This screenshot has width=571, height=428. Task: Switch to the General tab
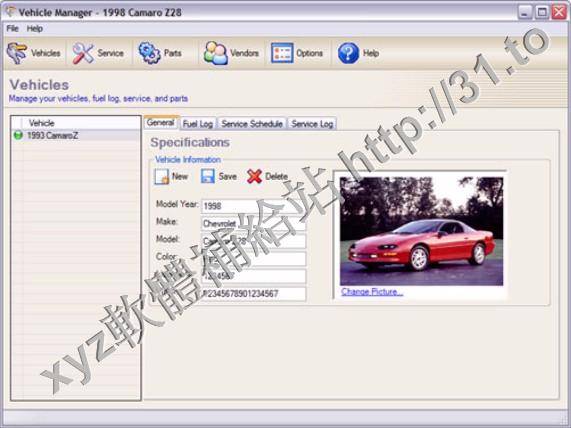161,123
